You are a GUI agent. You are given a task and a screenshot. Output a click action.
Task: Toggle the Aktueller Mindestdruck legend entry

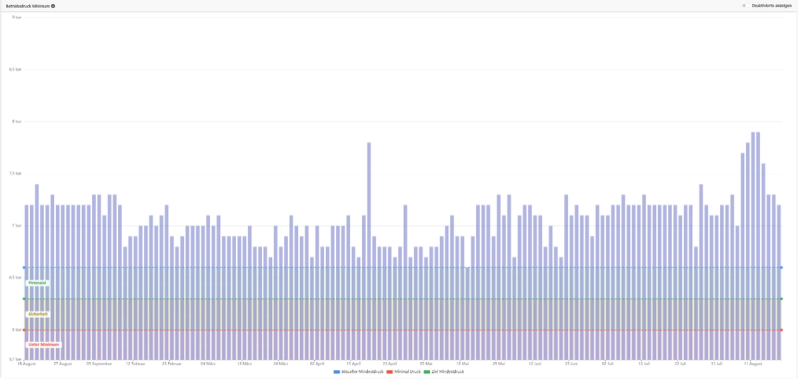[x=358, y=372]
